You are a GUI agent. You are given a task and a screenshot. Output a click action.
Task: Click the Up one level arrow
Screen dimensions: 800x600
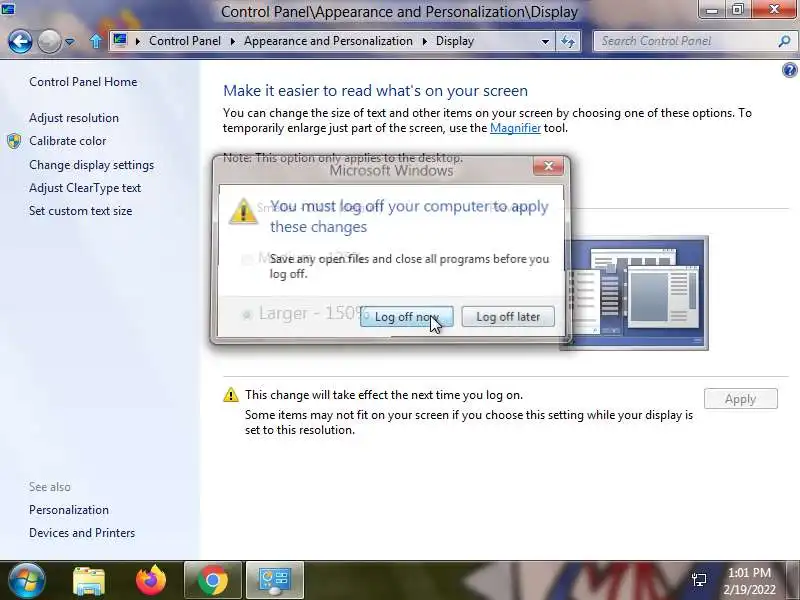tap(95, 41)
